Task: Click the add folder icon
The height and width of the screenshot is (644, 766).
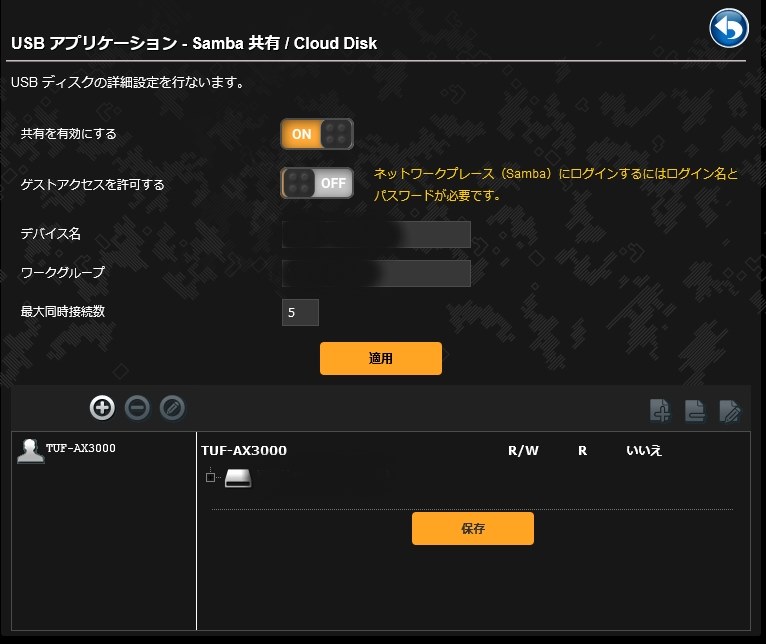Action: click(660, 410)
